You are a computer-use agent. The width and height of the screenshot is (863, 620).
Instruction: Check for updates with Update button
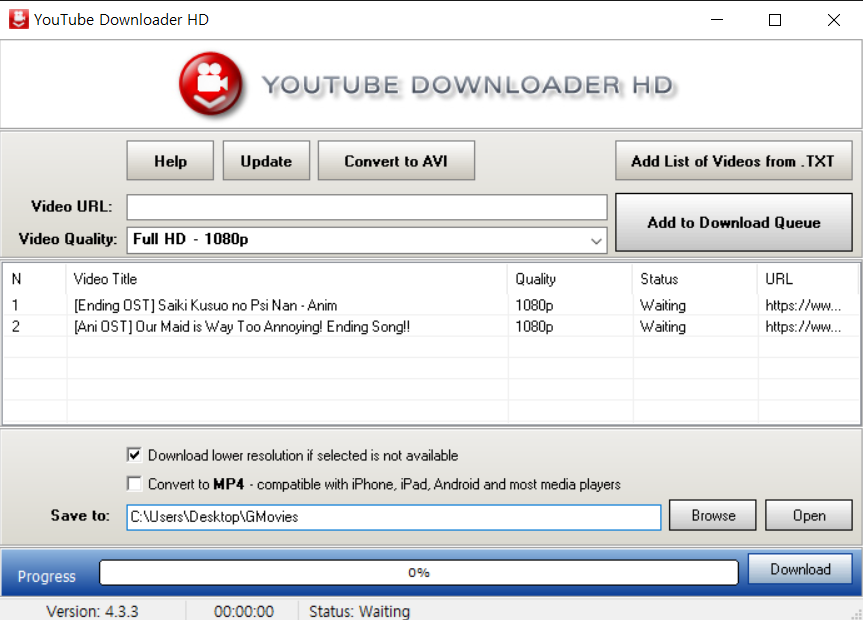(x=266, y=161)
